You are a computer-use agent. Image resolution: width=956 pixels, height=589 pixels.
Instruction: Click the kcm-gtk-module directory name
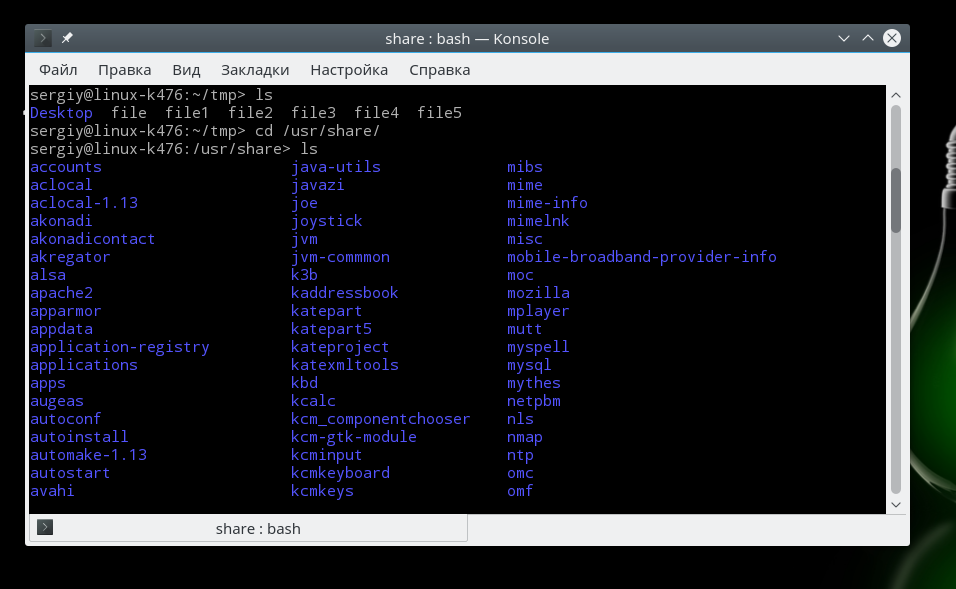pyautogui.click(x=354, y=437)
